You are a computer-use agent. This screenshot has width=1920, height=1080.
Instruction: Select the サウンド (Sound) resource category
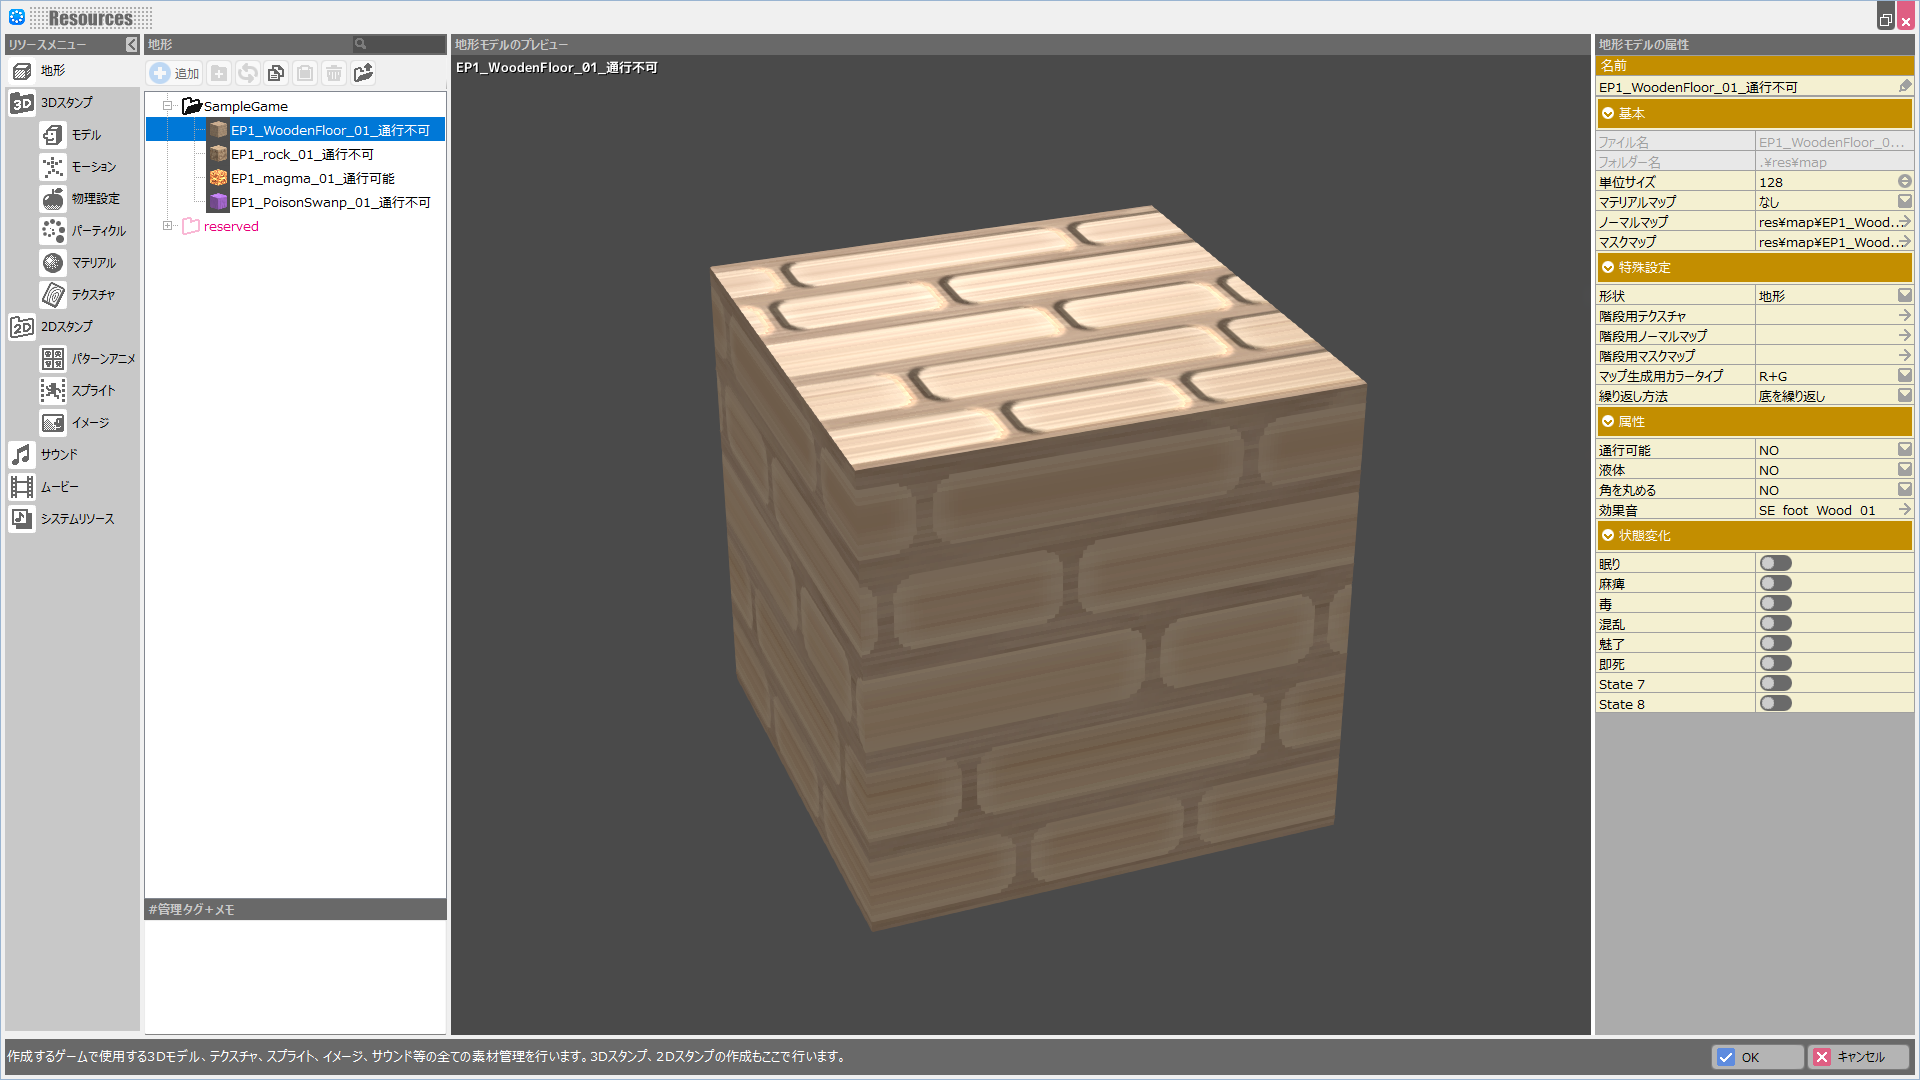coord(58,455)
